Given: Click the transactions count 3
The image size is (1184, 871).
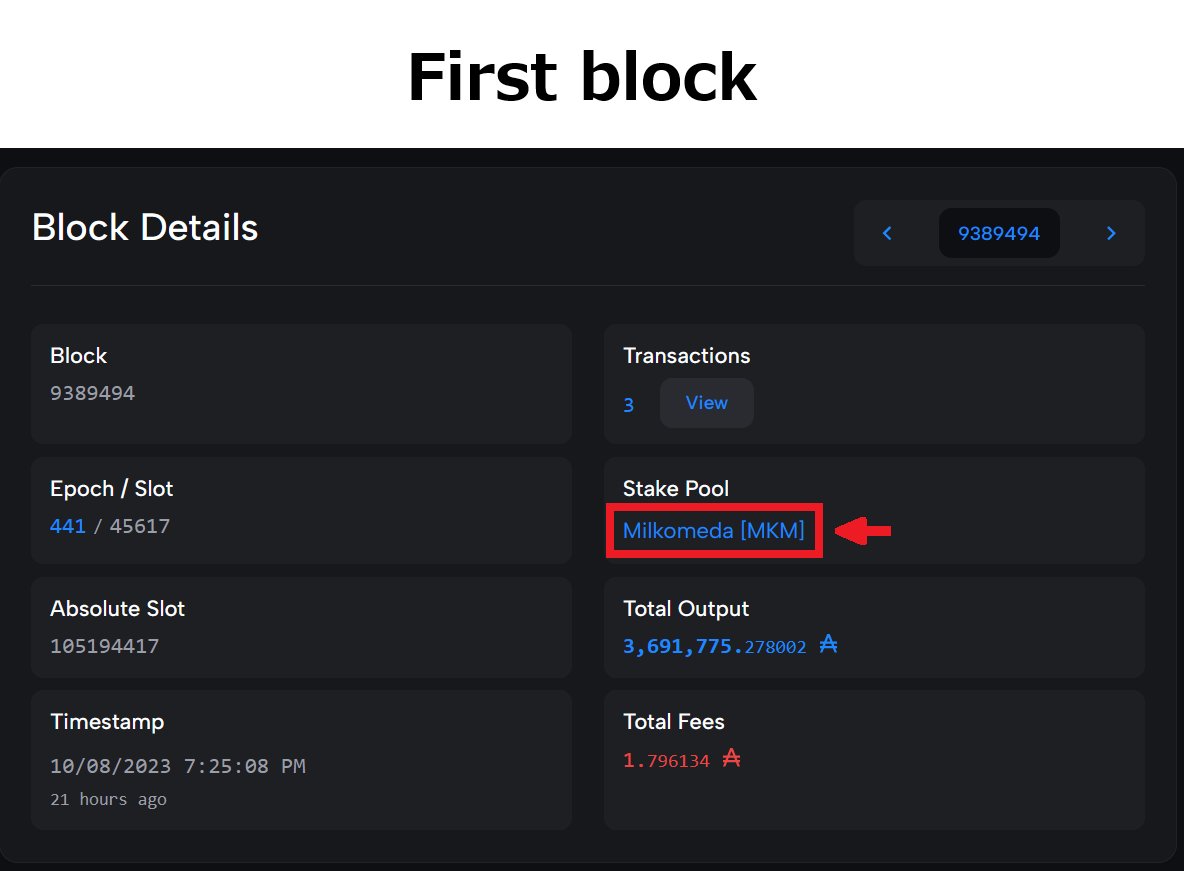Looking at the screenshot, I should pyautogui.click(x=628, y=405).
